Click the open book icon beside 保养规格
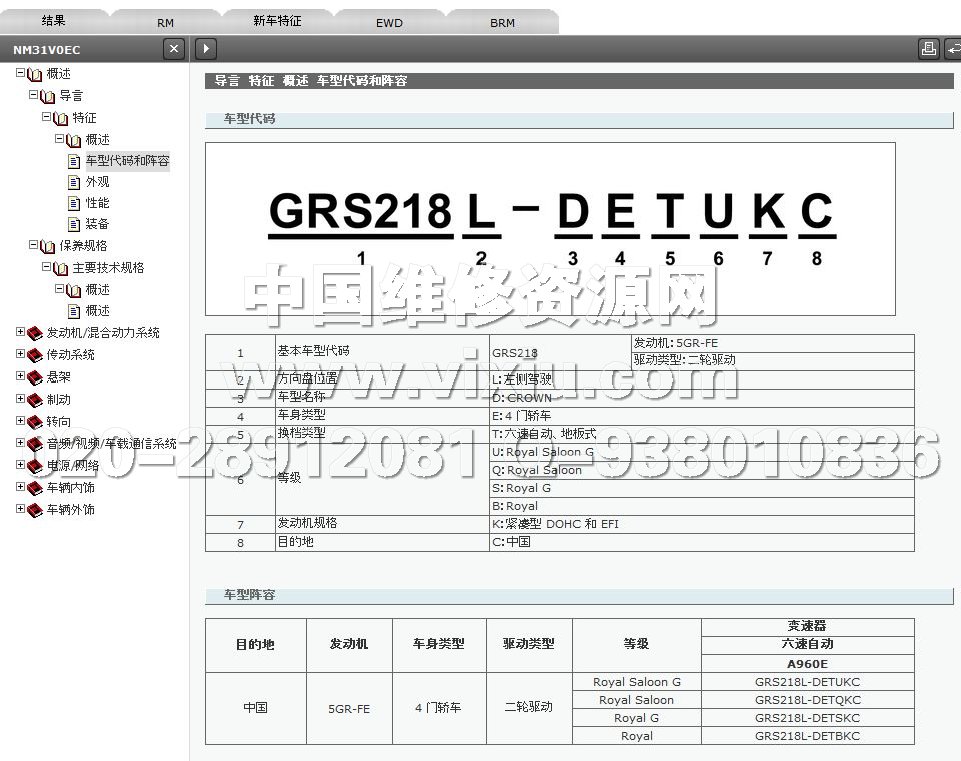This screenshot has height=761, width=961. [47, 246]
